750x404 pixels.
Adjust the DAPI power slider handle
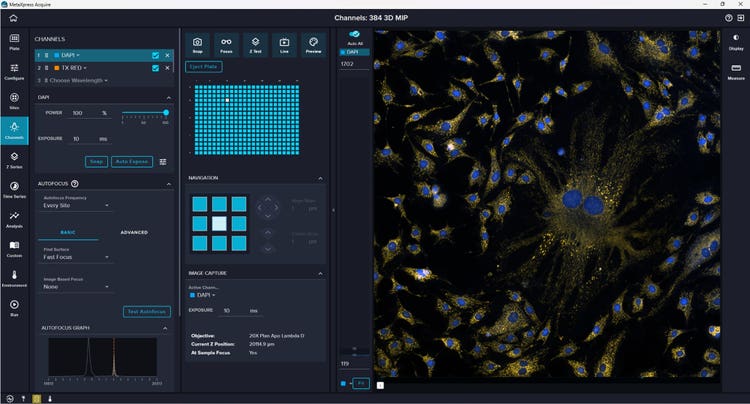(166, 113)
